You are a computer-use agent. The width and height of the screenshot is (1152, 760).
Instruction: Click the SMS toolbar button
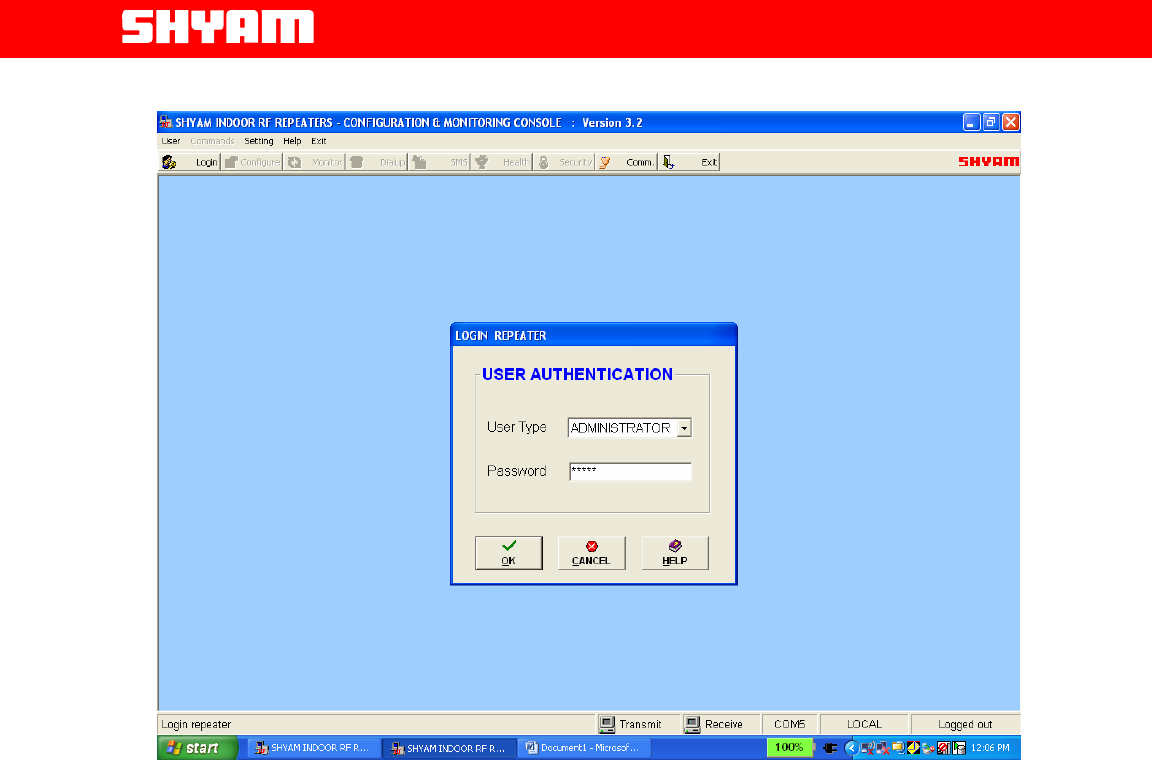[439, 162]
